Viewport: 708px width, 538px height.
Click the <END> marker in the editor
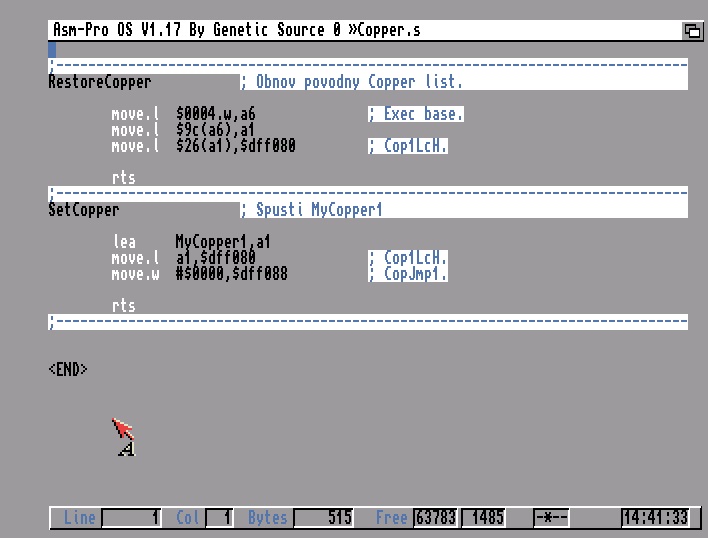[68, 370]
